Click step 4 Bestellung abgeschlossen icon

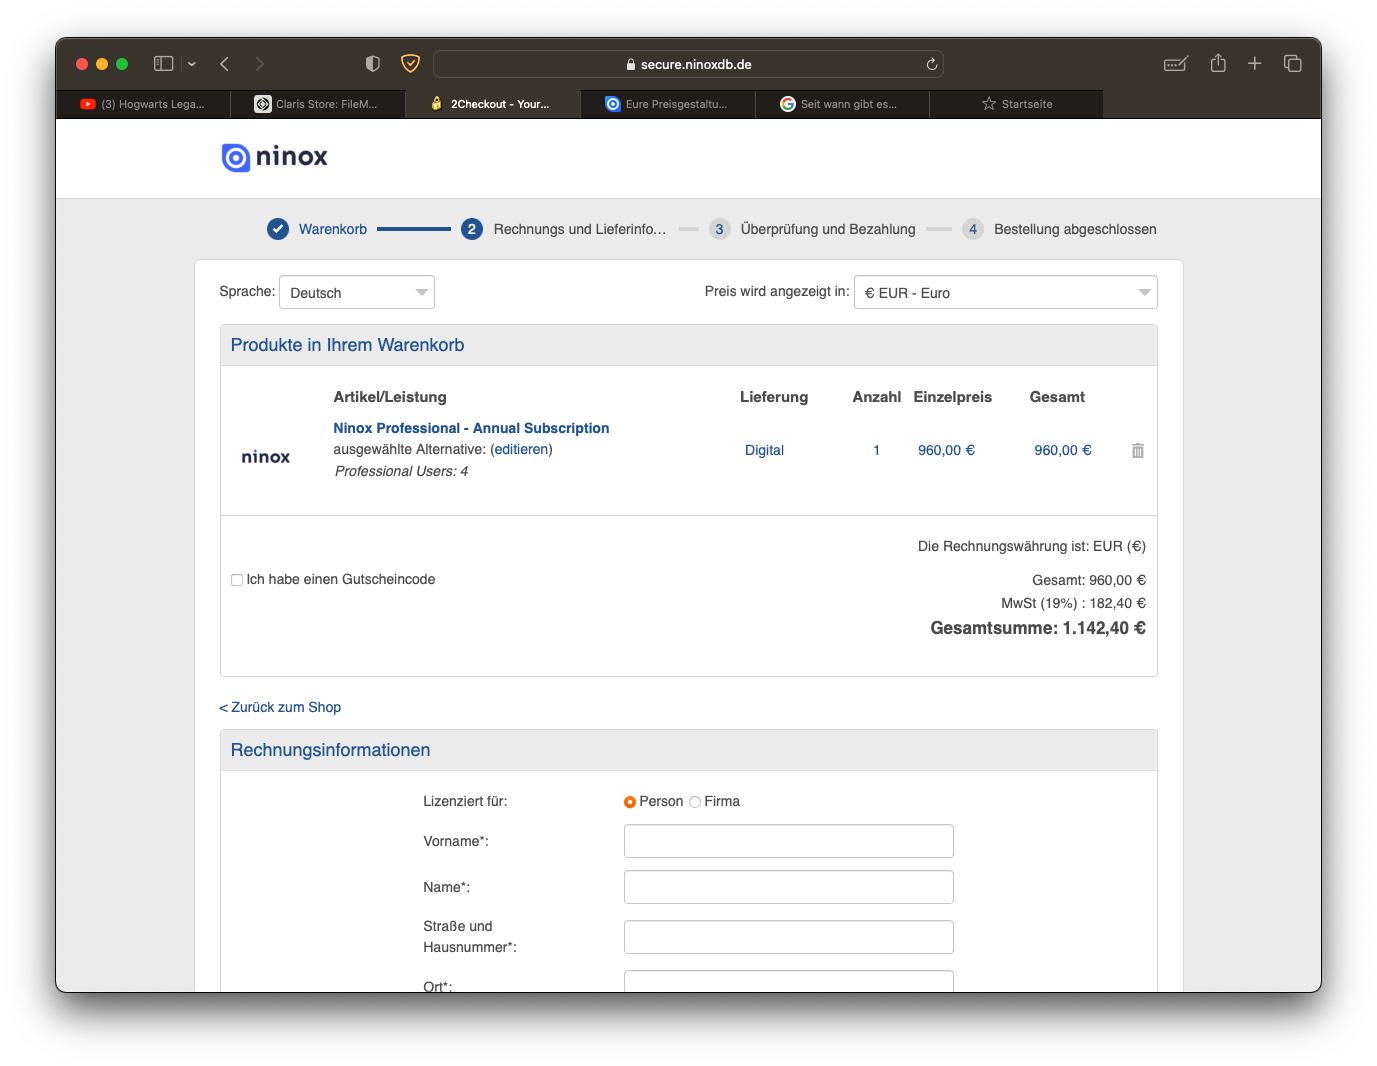(x=973, y=229)
